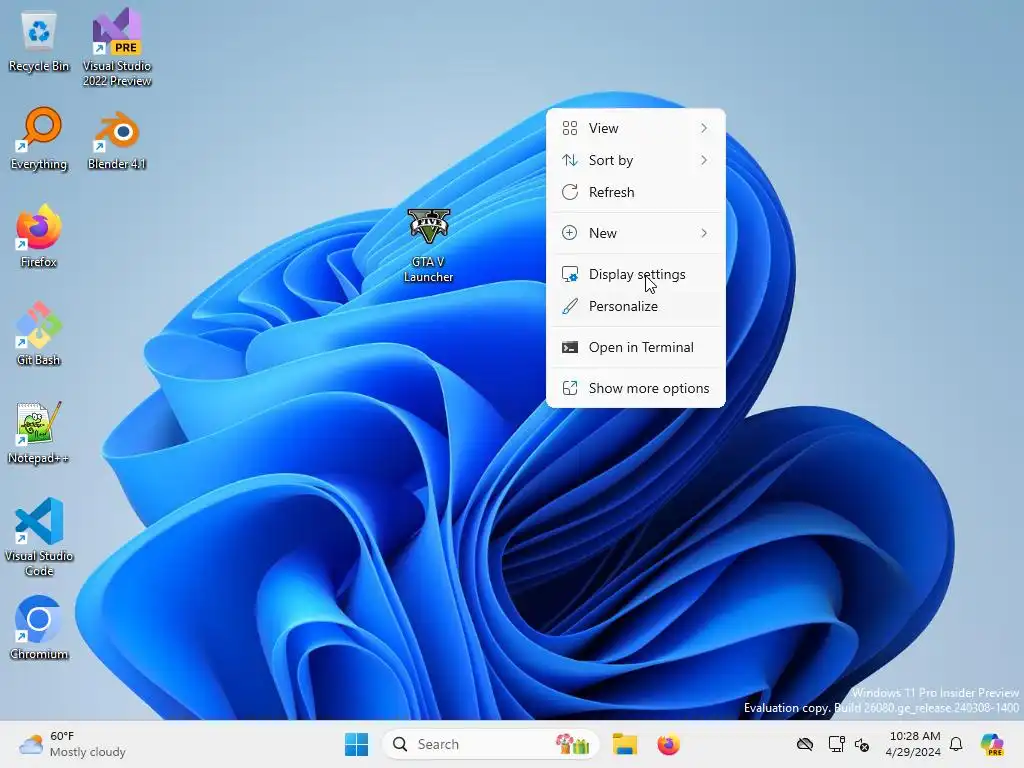The image size is (1024, 768).
Task: Expand the View submenu
Action: pos(635,128)
